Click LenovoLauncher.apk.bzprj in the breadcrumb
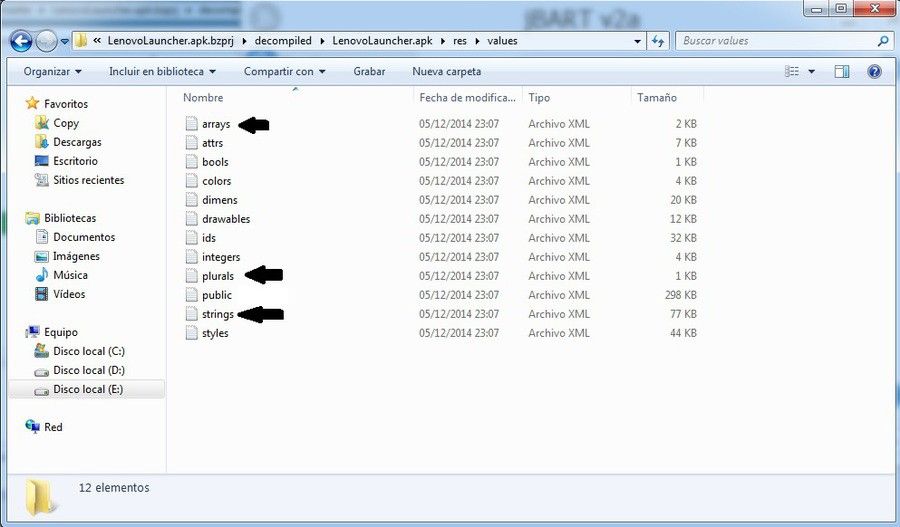Image resolution: width=900 pixels, height=527 pixels. (x=170, y=41)
